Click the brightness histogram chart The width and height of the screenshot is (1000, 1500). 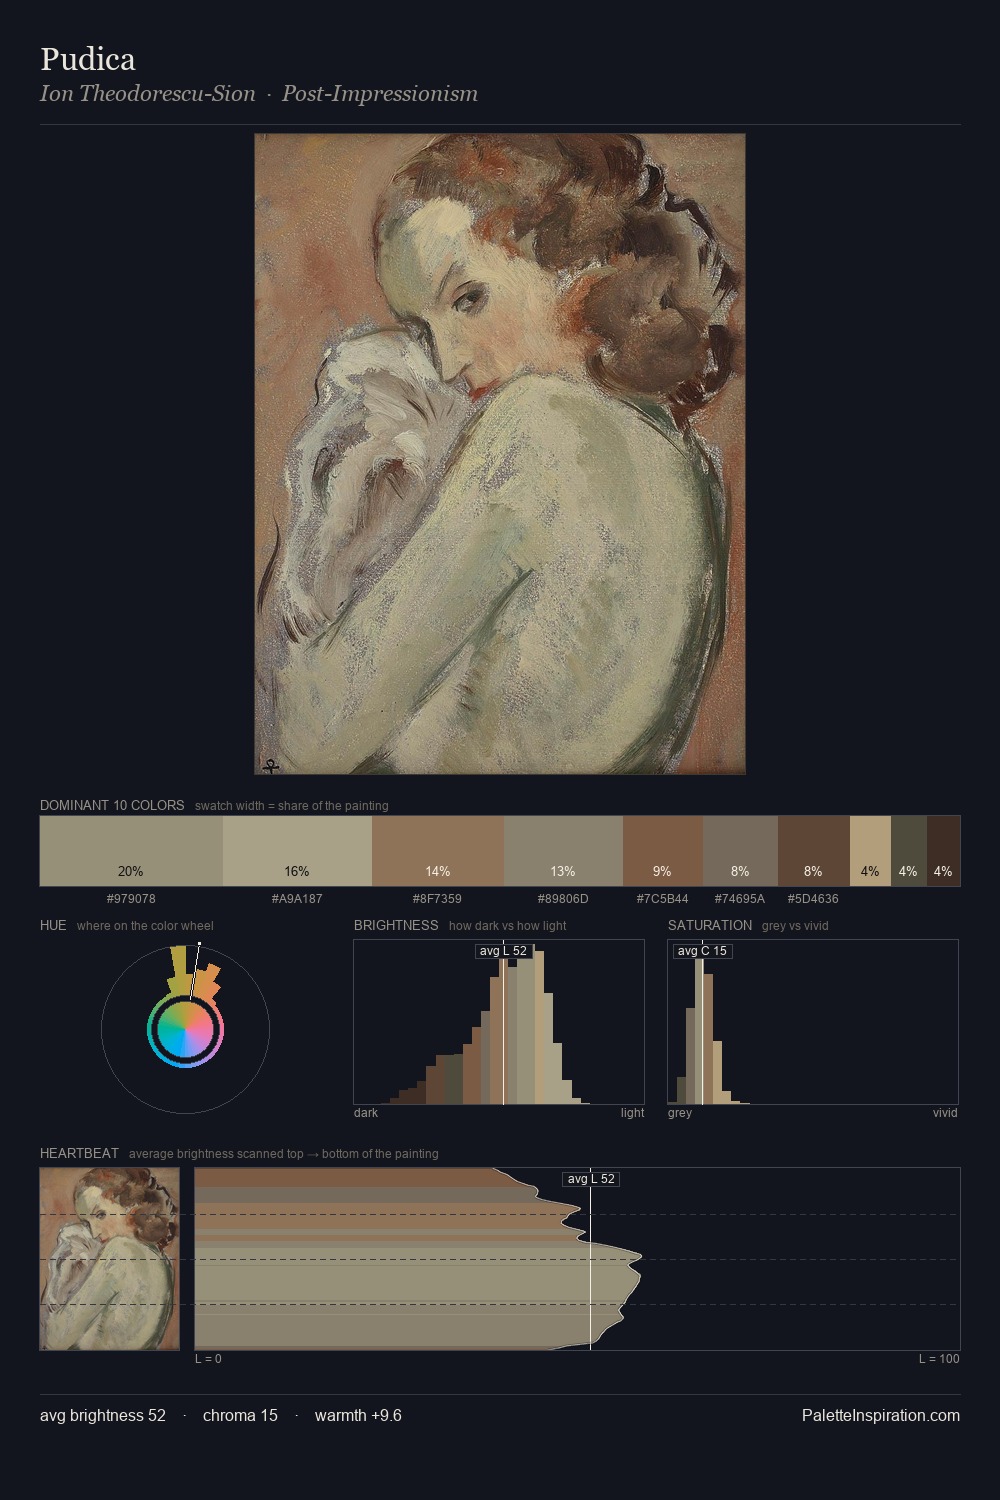click(499, 1022)
